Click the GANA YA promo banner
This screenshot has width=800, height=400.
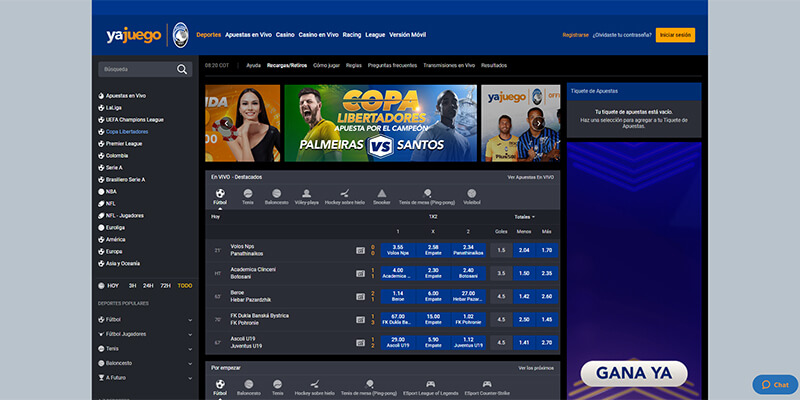(634, 373)
